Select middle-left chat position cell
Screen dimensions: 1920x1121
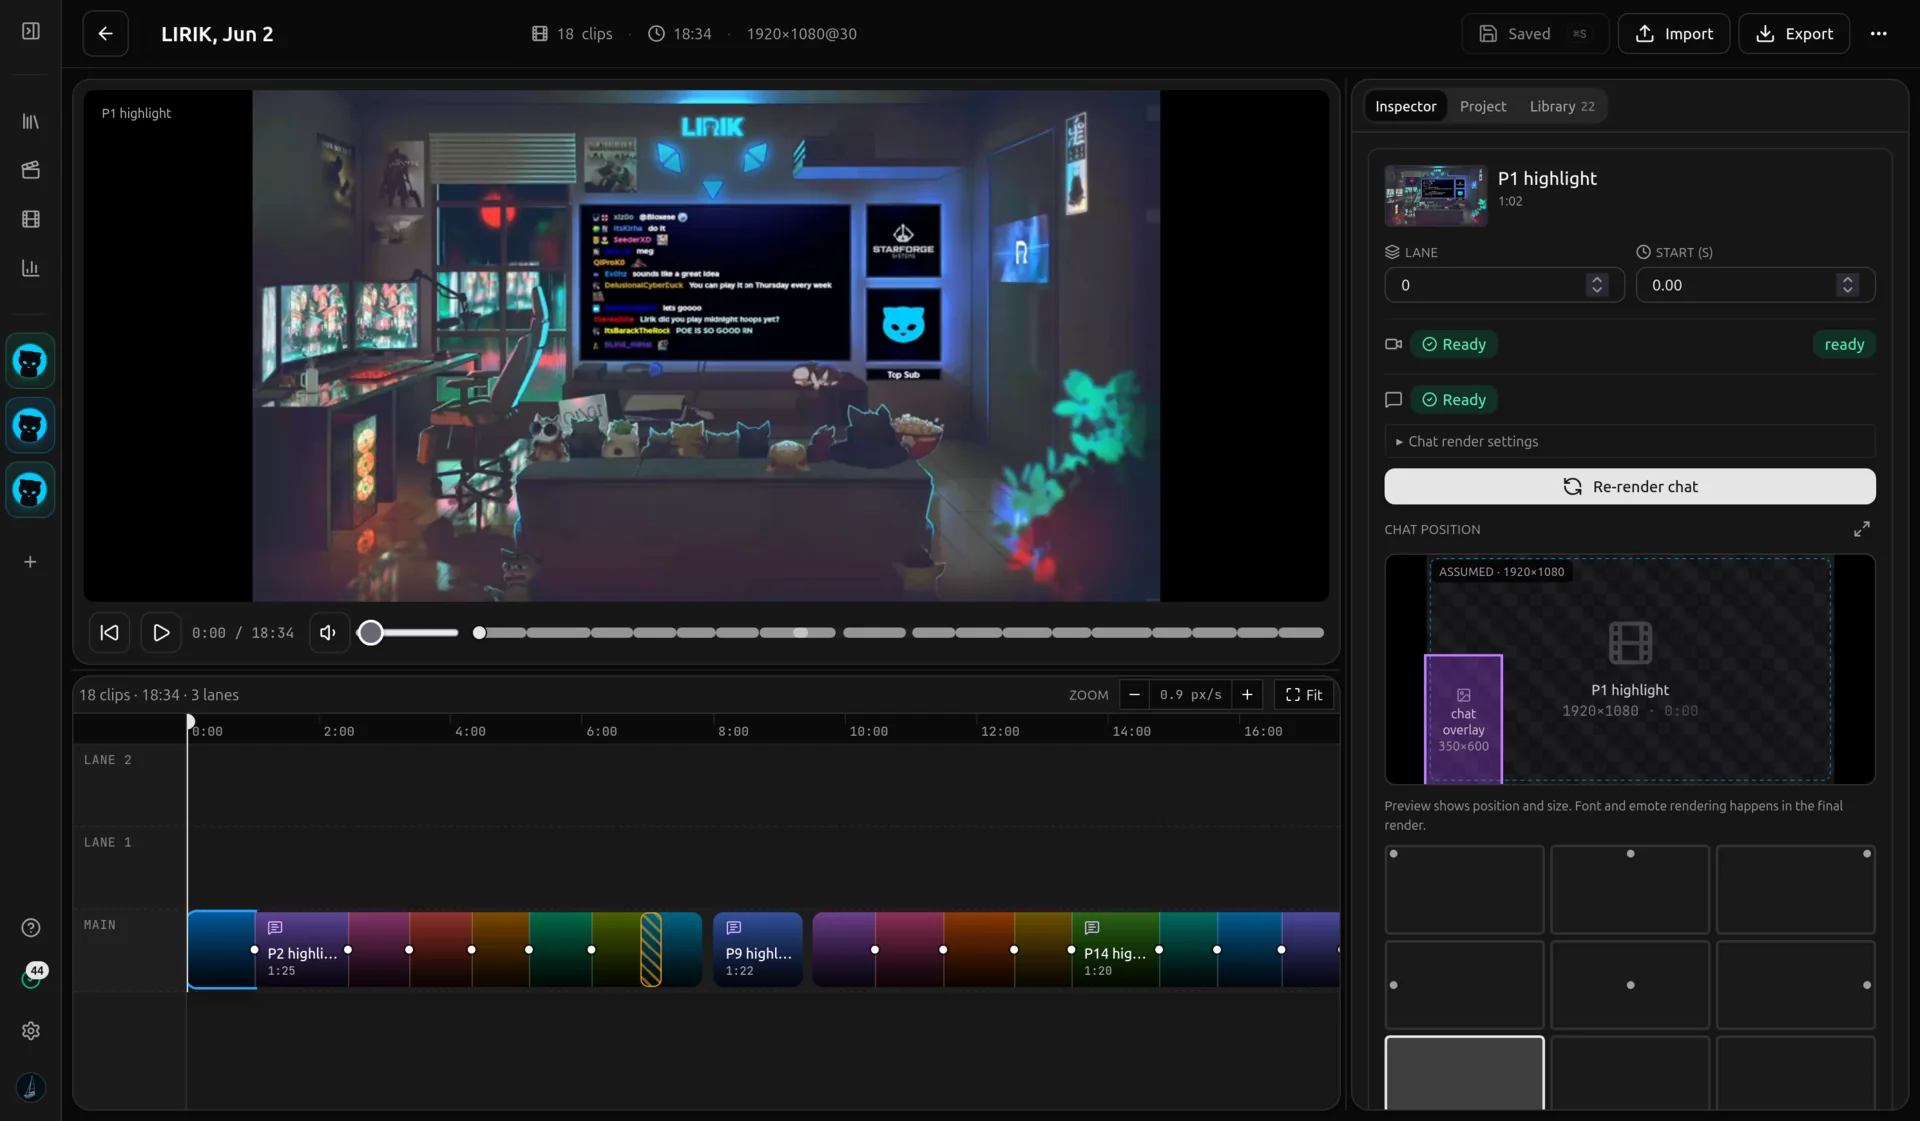(x=1464, y=985)
